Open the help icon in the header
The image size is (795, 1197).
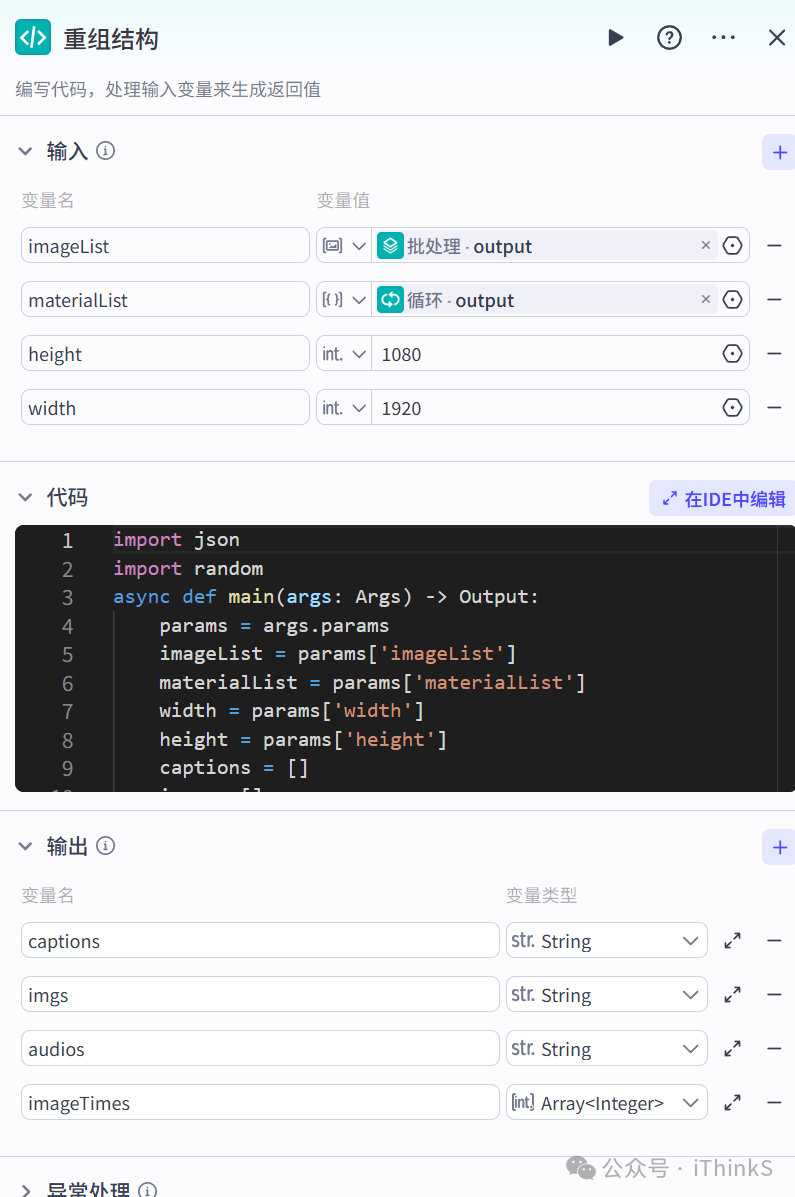669,37
